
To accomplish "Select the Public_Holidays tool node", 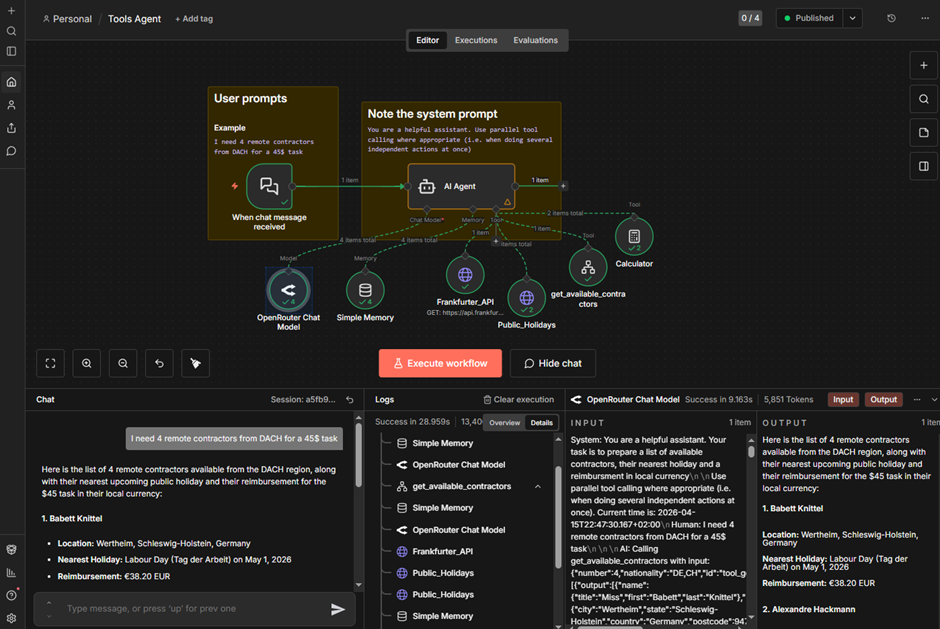I will click(x=527, y=296).
